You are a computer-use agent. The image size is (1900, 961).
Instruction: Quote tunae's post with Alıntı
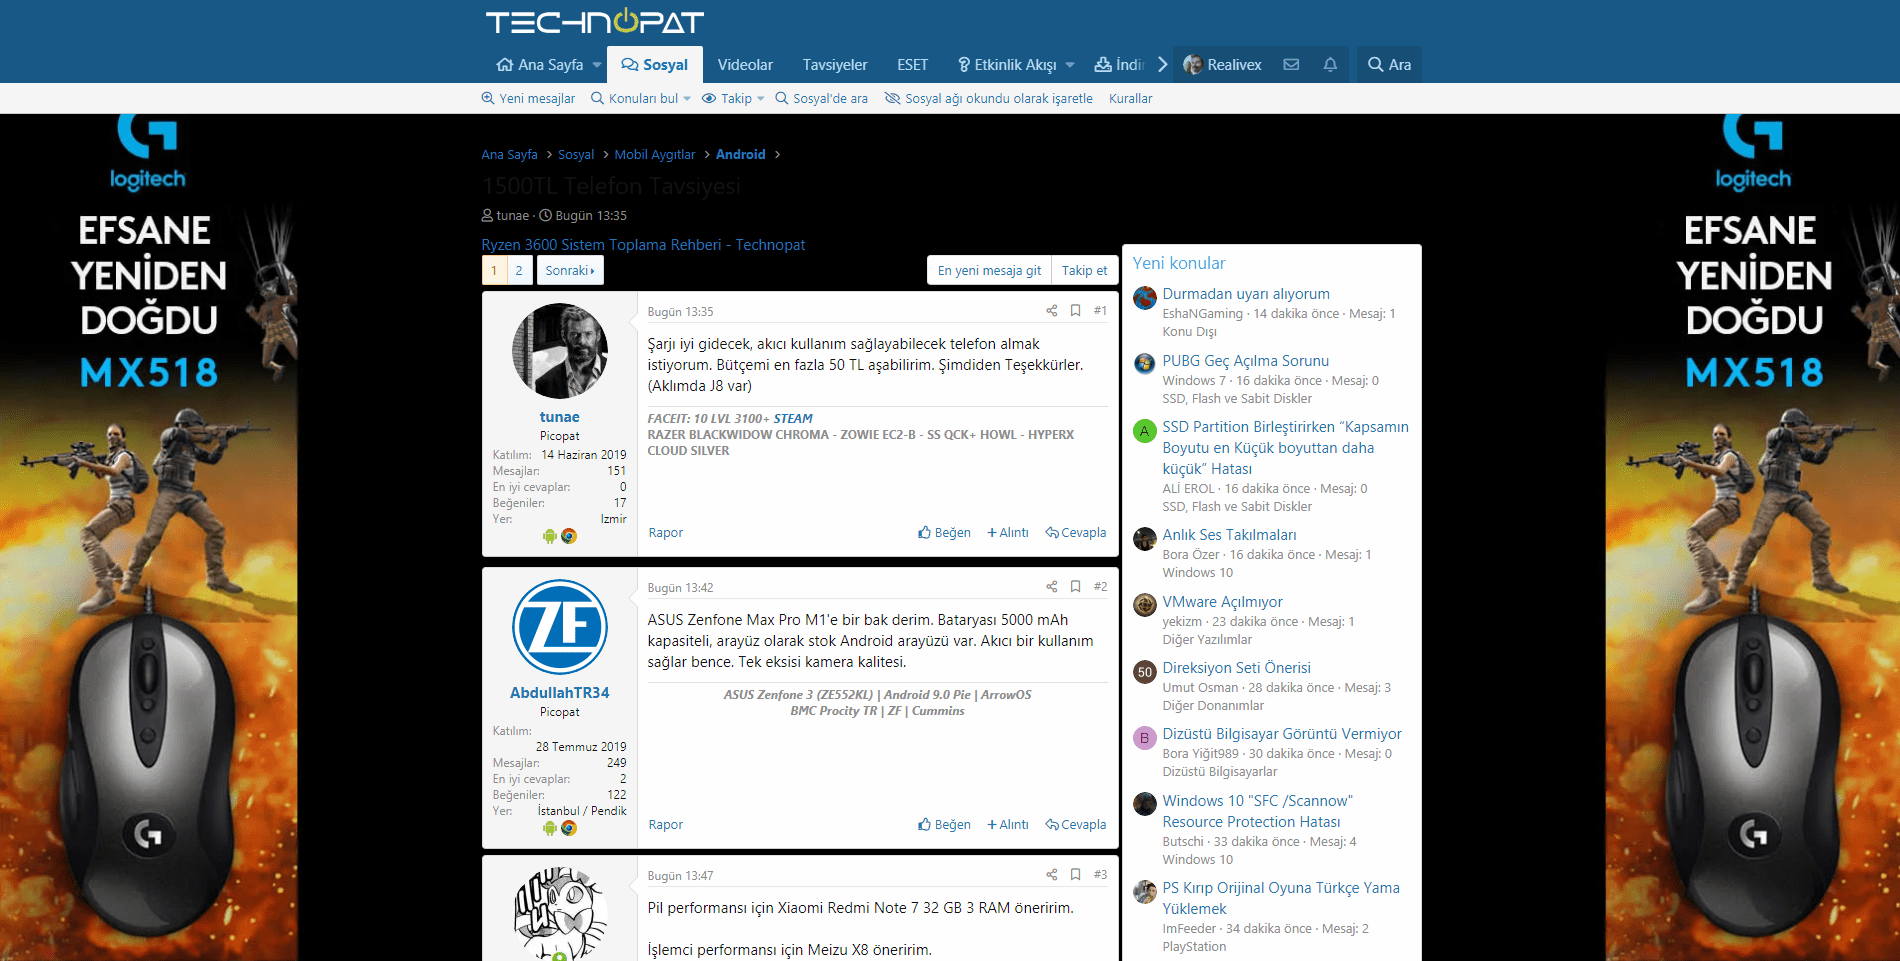point(1008,533)
